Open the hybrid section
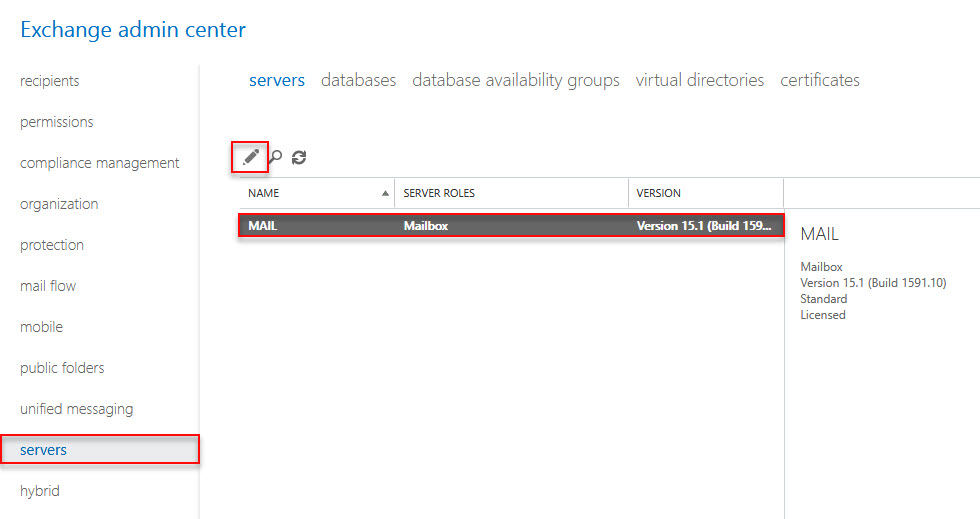This screenshot has width=980, height=519. (x=39, y=491)
